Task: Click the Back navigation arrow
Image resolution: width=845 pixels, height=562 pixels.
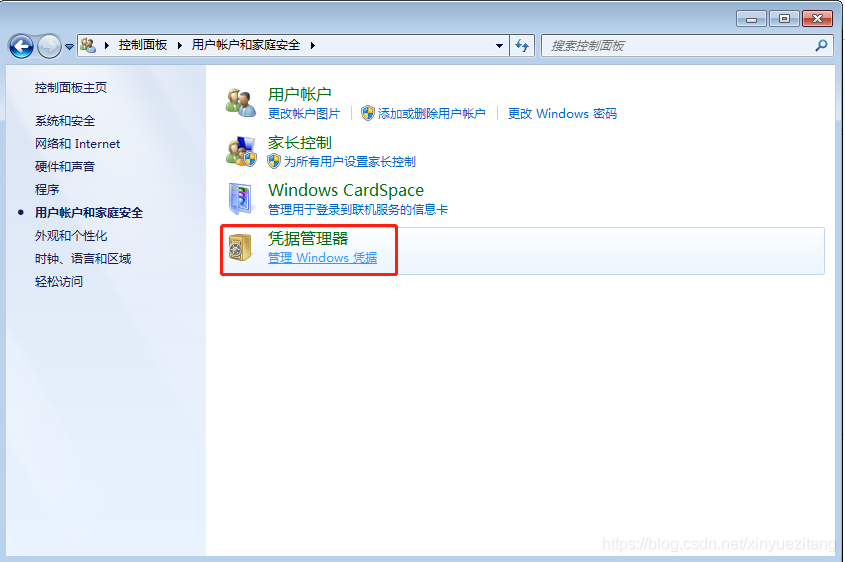Action: [x=22, y=46]
